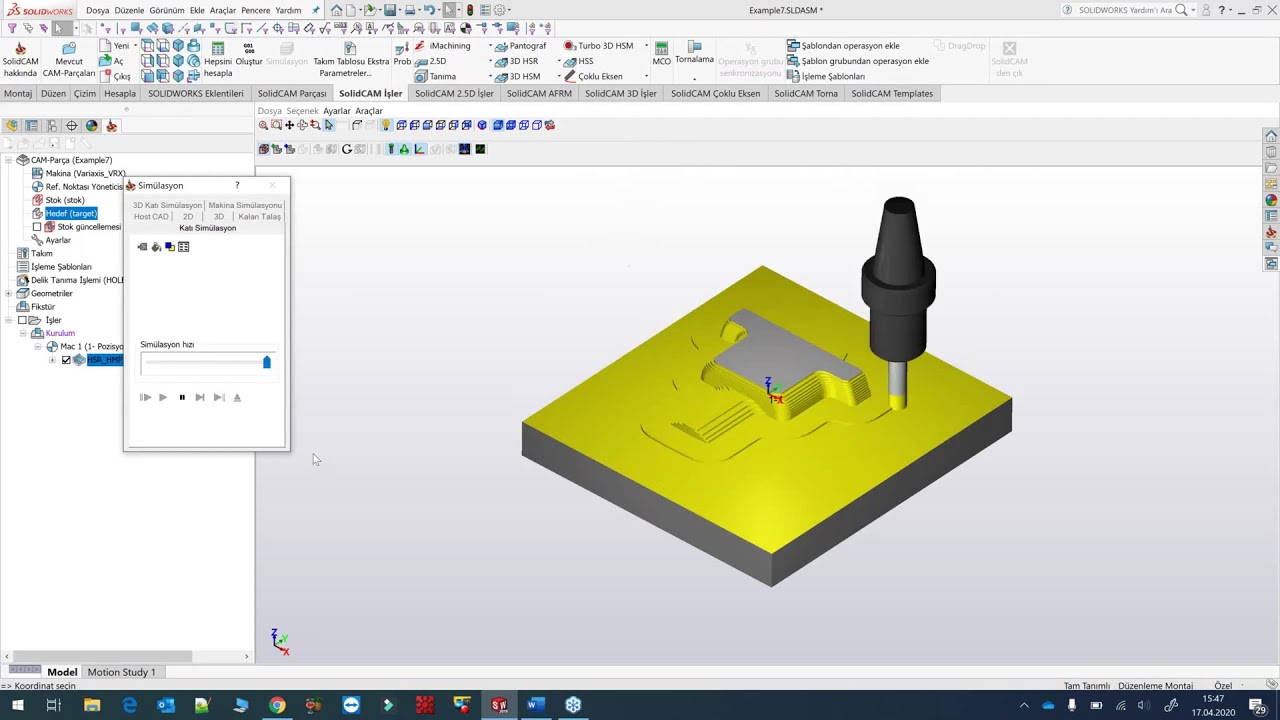Click the Çıkış exit button

[x=116, y=76]
